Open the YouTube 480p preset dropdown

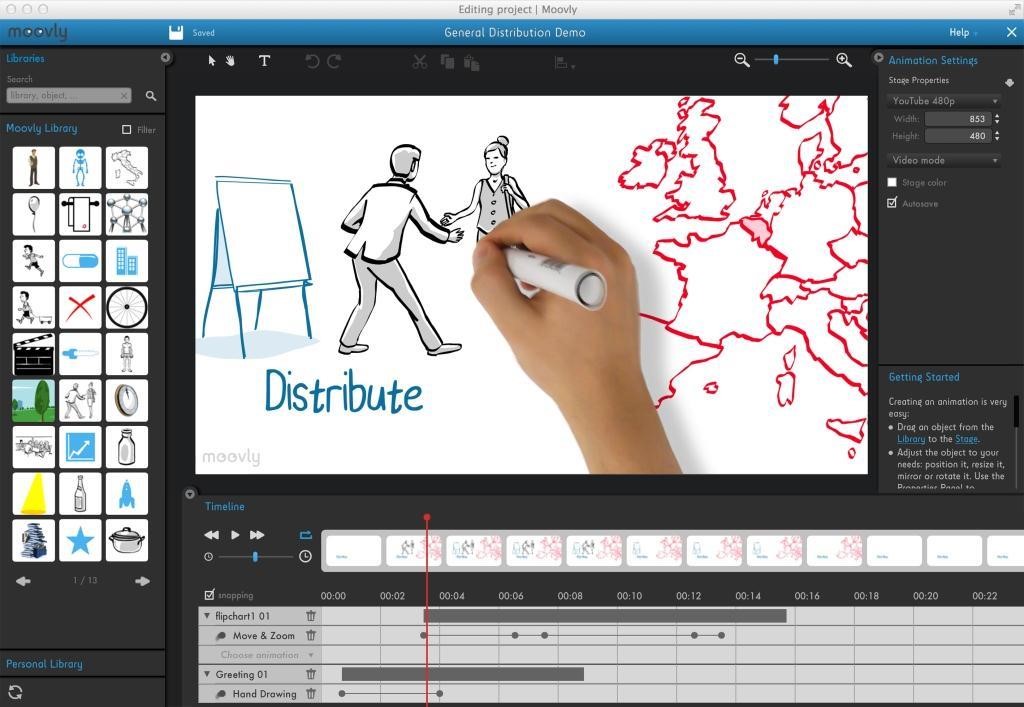944,101
